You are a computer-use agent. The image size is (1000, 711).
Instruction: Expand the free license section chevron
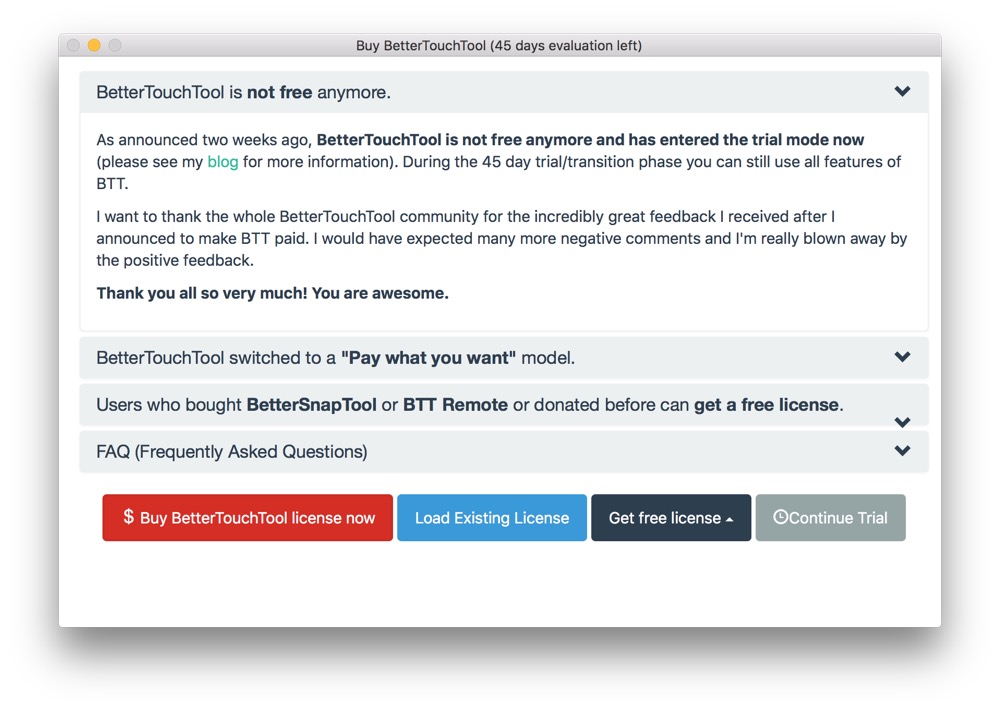(x=902, y=422)
